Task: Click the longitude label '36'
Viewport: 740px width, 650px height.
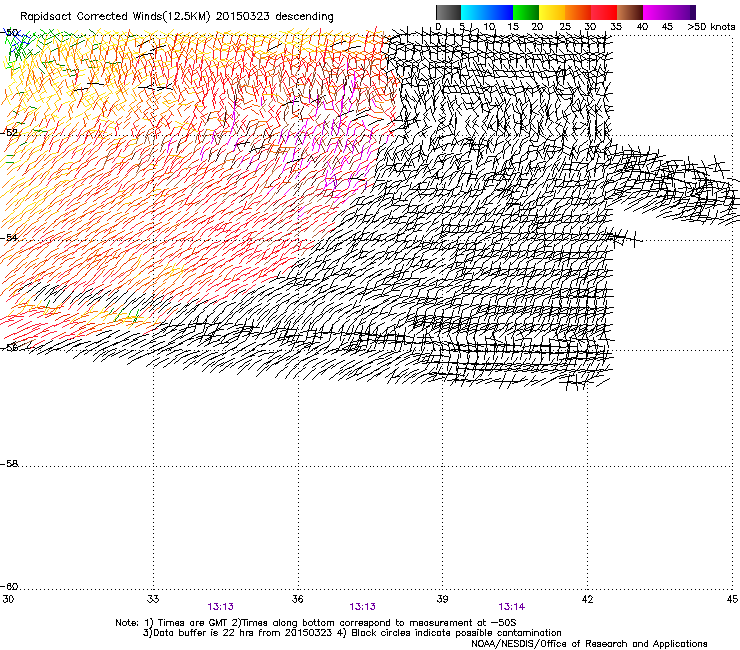Action: tap(297, 599)
